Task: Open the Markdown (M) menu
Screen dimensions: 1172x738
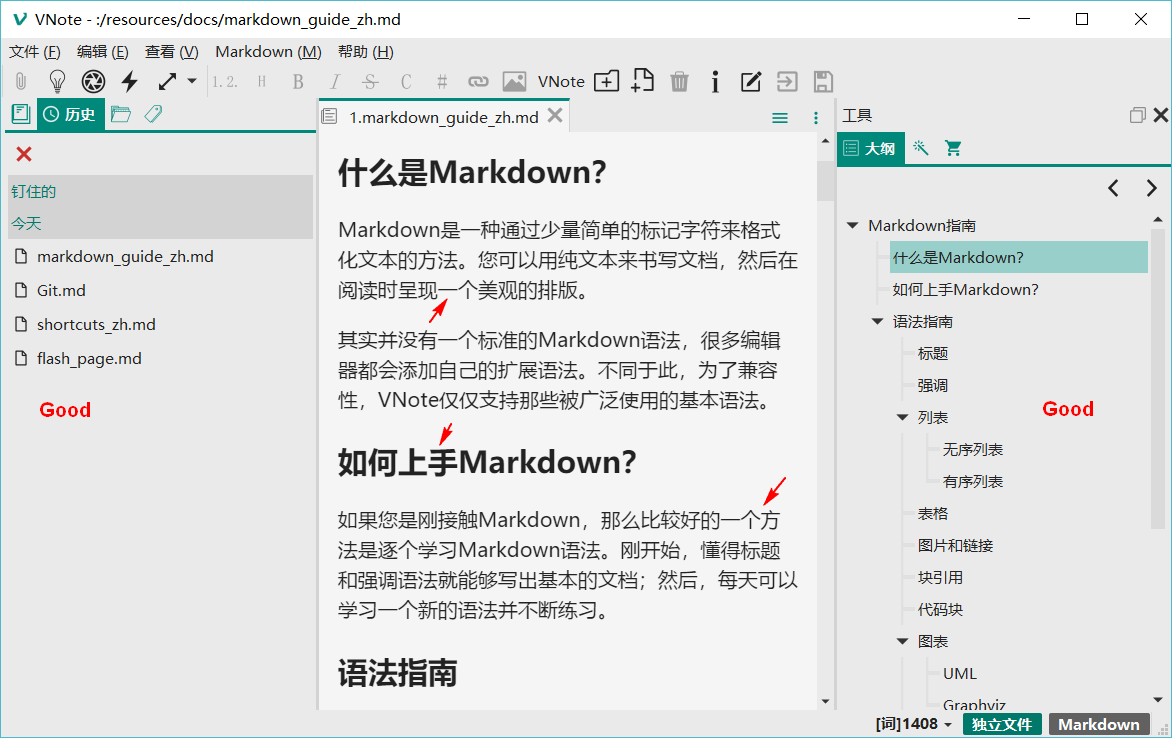Action: pyautogui.click(x=268, y=52)
